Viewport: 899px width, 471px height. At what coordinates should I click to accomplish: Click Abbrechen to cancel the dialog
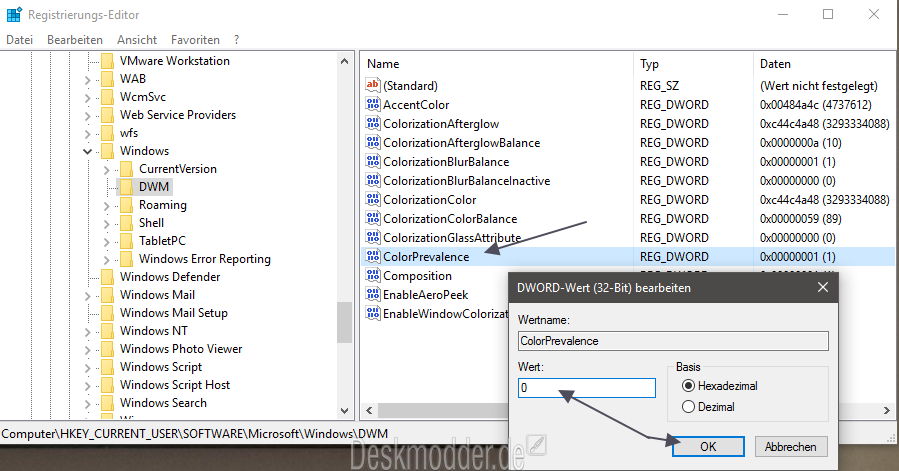tap(790, 446)
